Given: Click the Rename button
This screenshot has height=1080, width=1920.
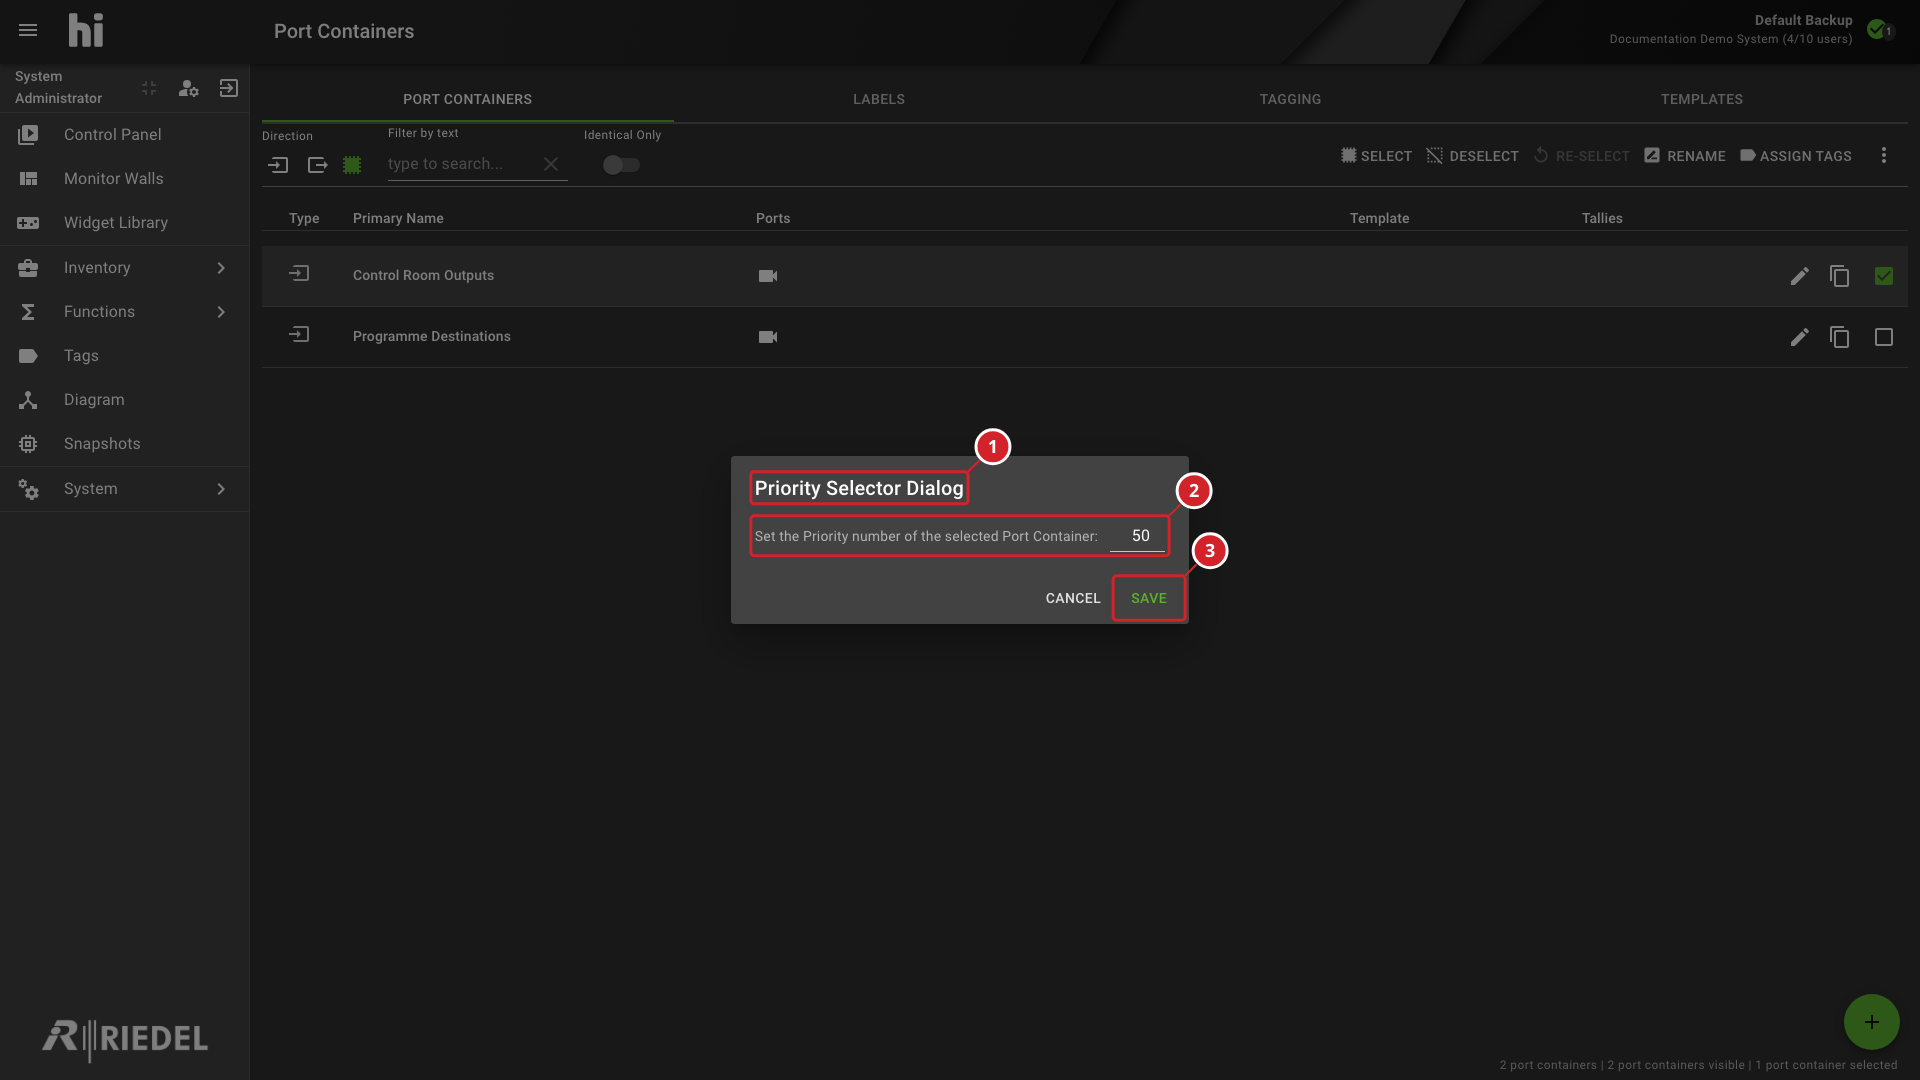Looking at the screenshot, I should click(1685, 156).
